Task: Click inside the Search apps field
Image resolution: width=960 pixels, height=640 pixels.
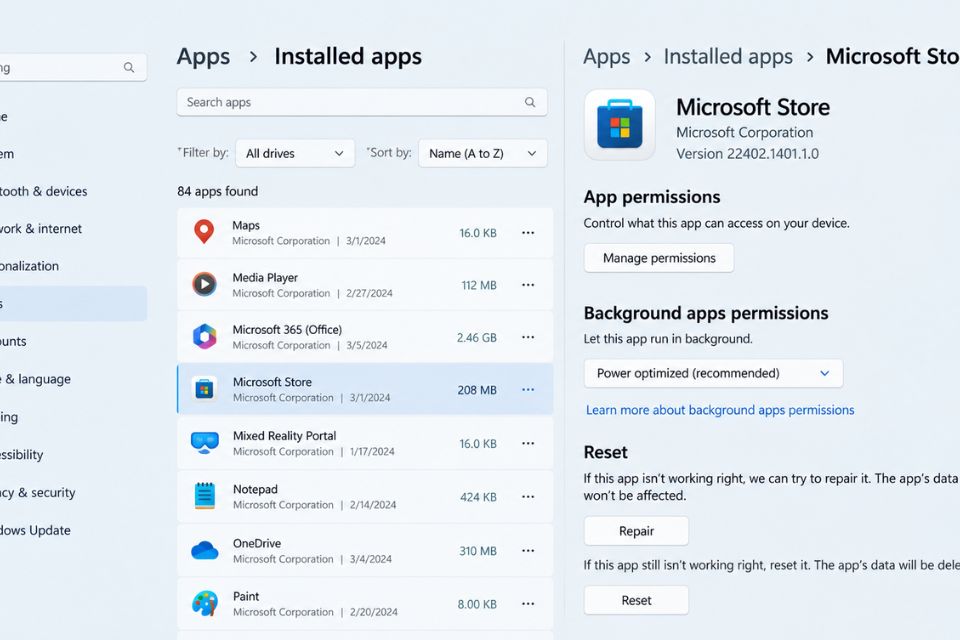Action: coord(361,102)
